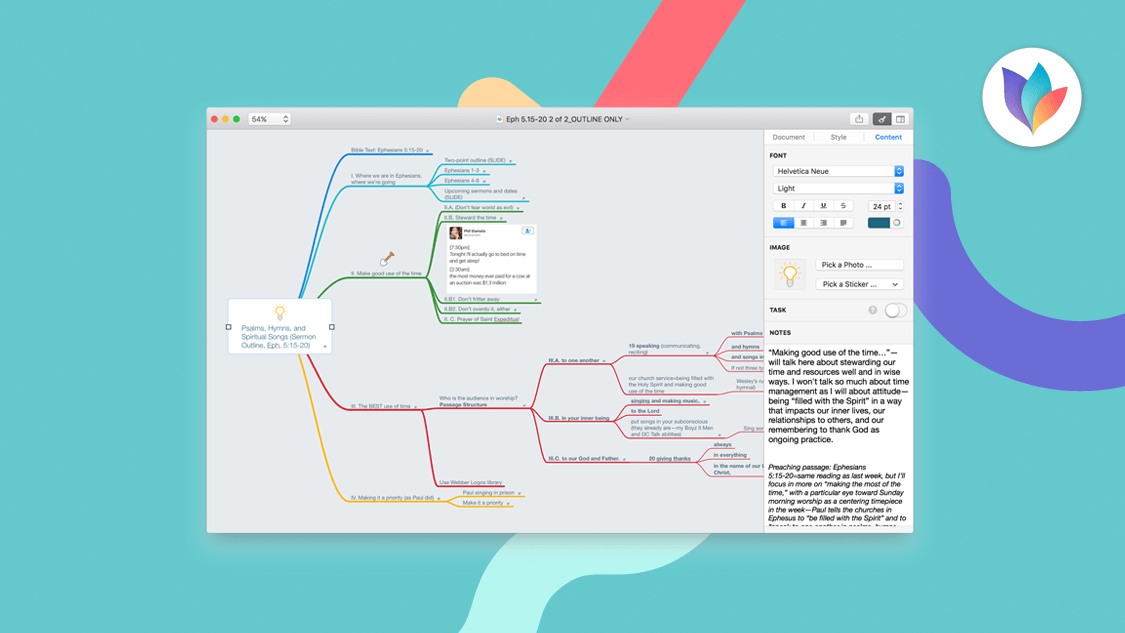Open the Light font weight dropdown
This screenshot has width=1125, height=633.
pyautogui.click(x=839, y=188)
